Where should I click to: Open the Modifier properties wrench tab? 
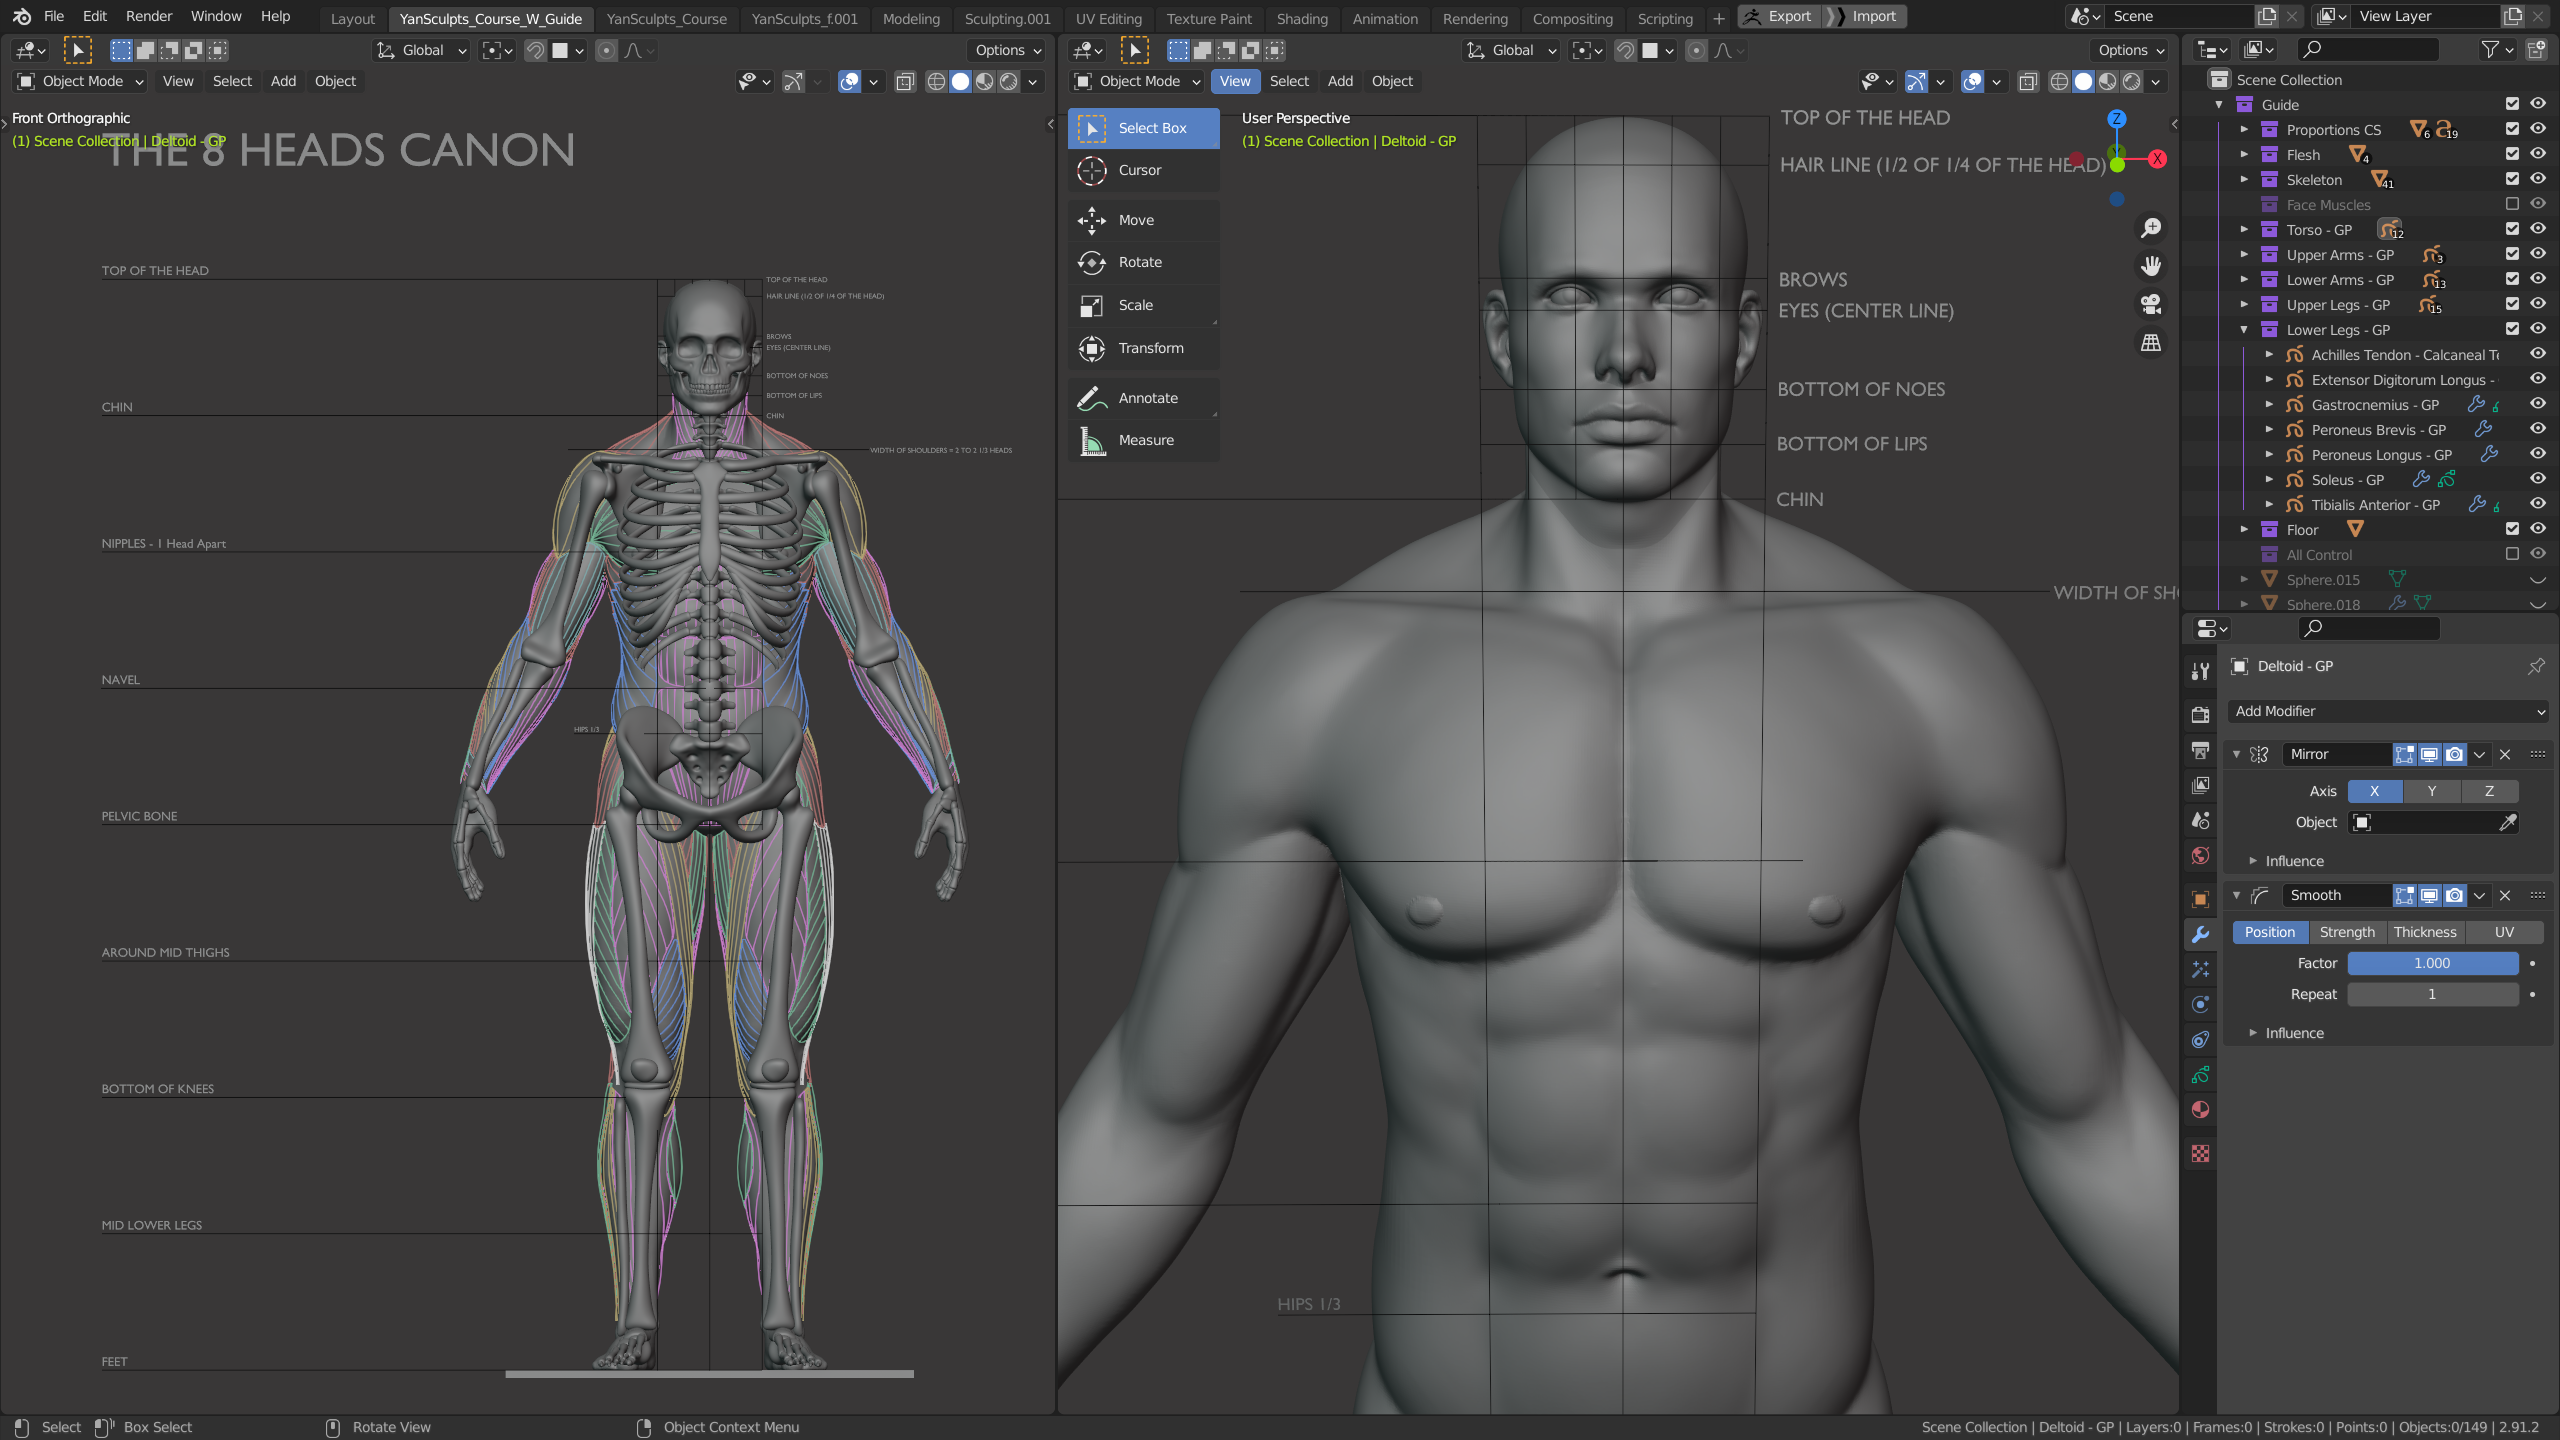pos(2200,935)
